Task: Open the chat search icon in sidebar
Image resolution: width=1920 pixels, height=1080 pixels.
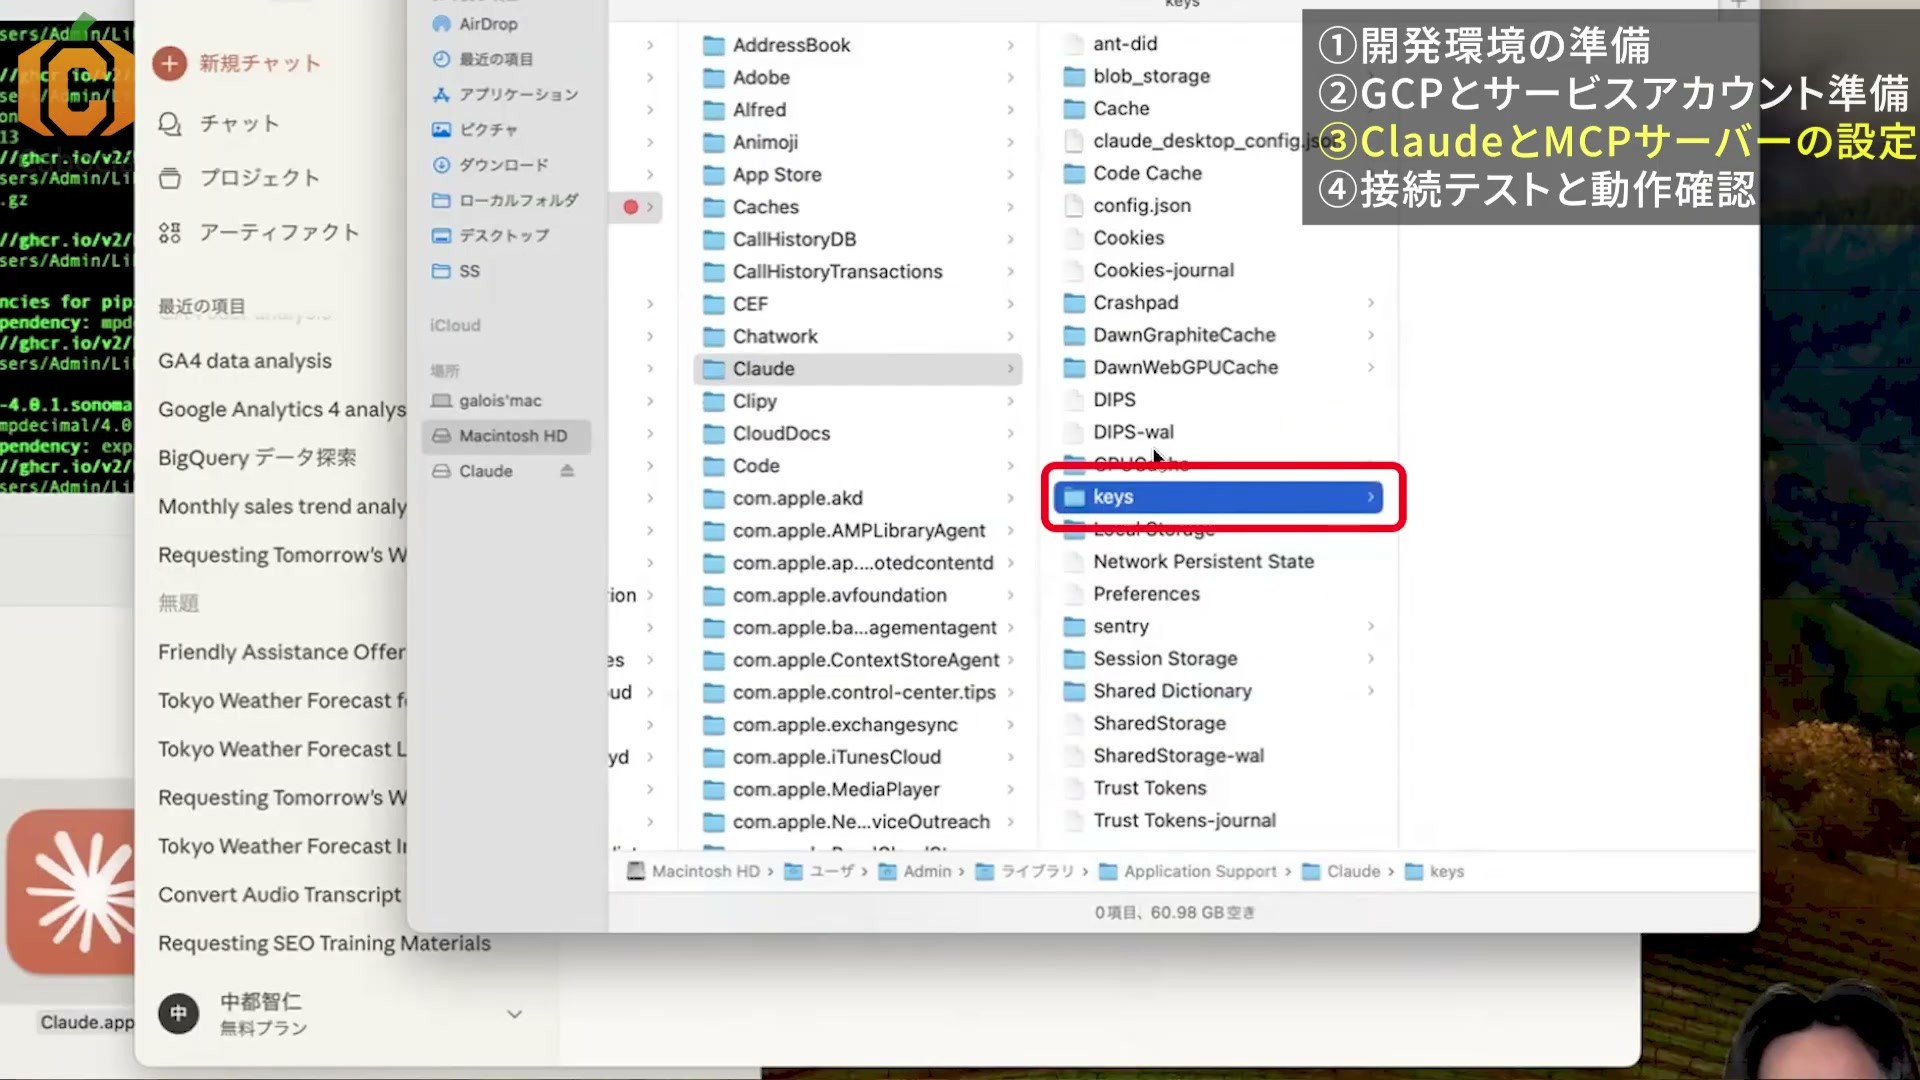Action: [x=170, y=124]
